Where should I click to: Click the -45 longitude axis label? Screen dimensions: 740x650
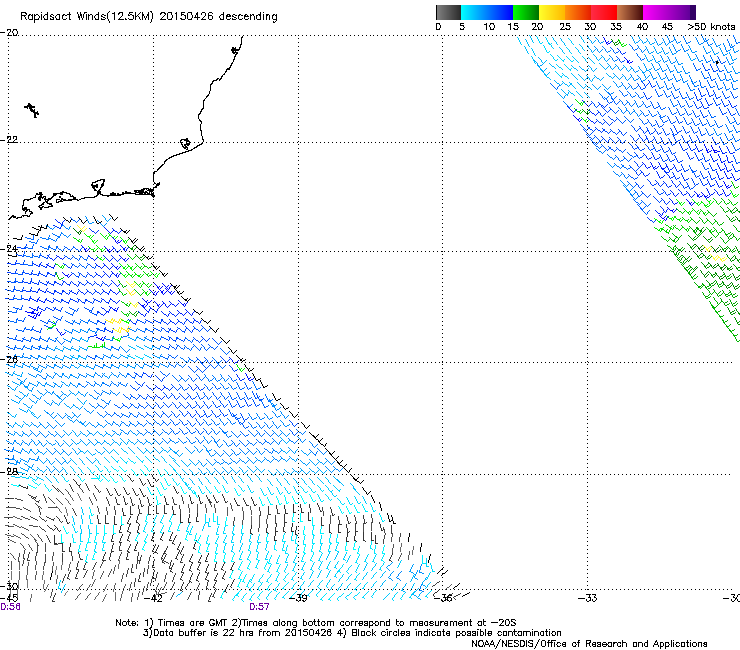[x=9, y=598]
